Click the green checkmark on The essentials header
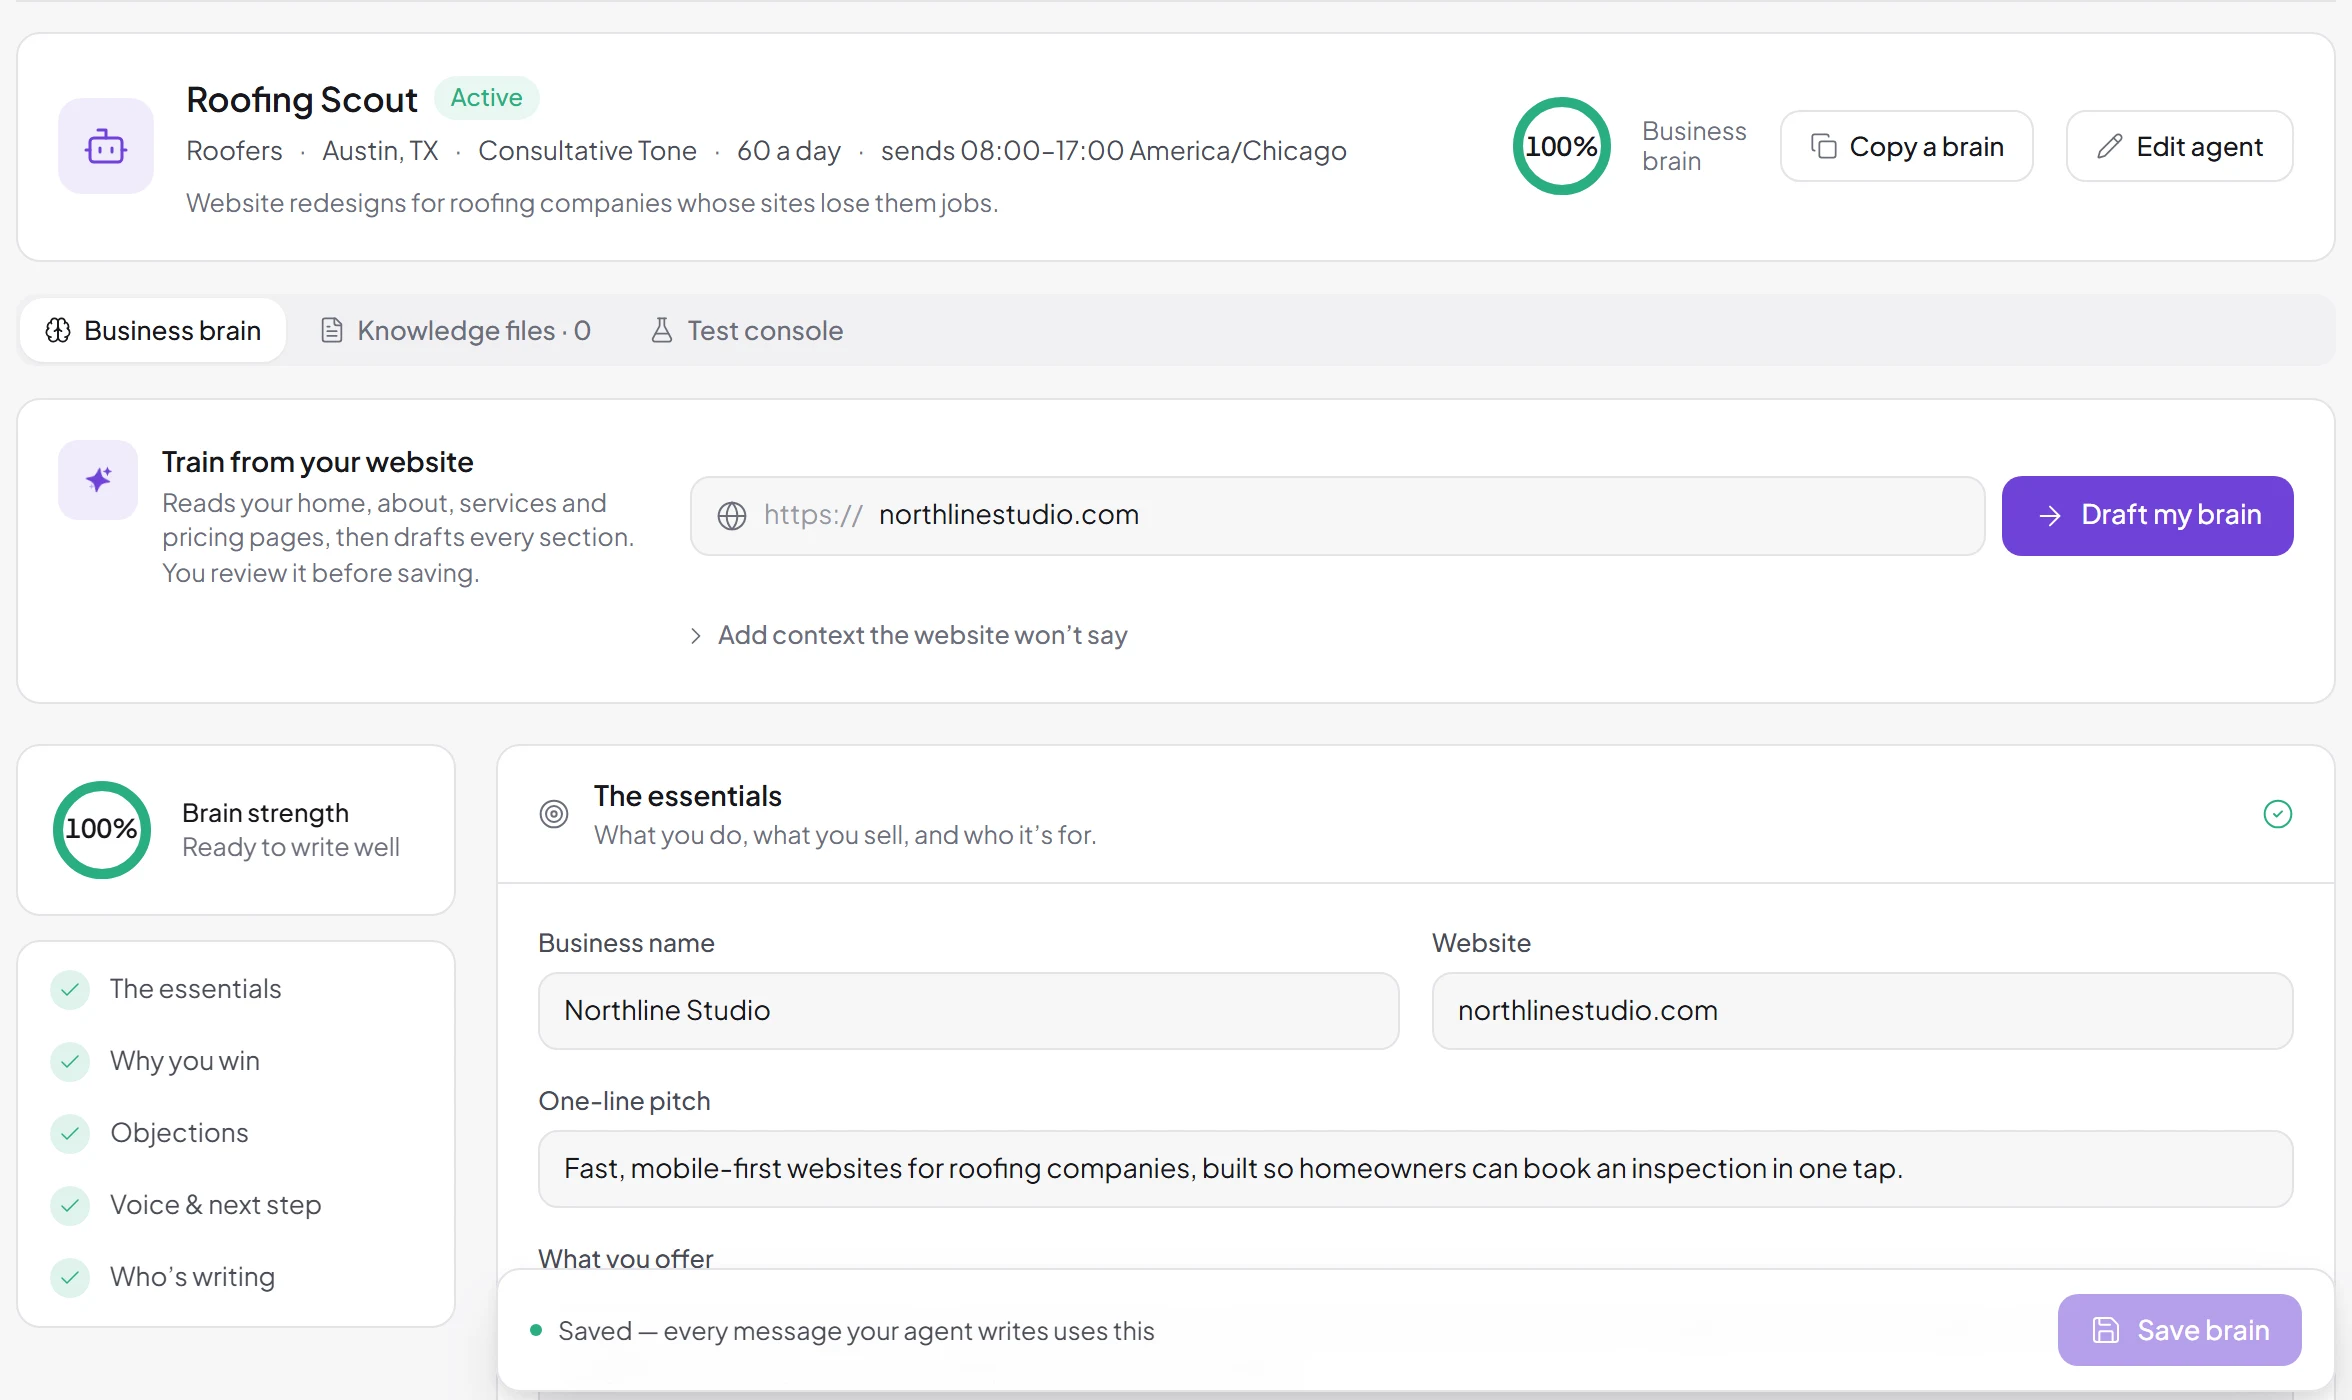 2278,814
